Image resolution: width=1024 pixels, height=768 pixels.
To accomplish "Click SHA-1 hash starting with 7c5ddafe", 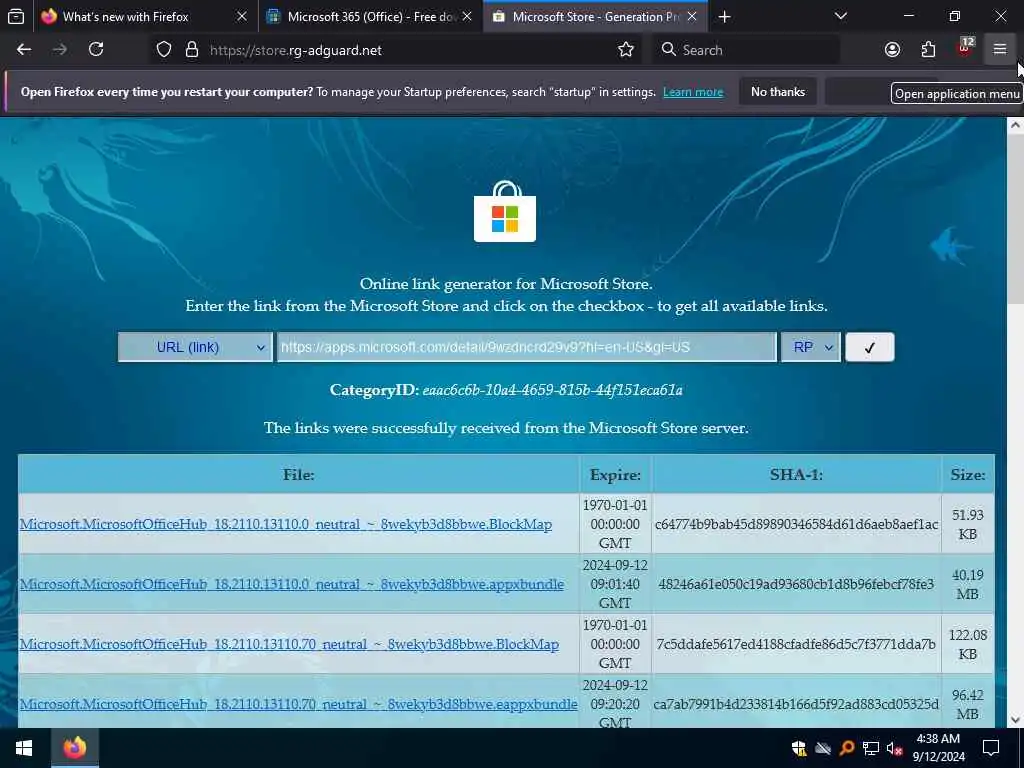I will pos(796,645).
